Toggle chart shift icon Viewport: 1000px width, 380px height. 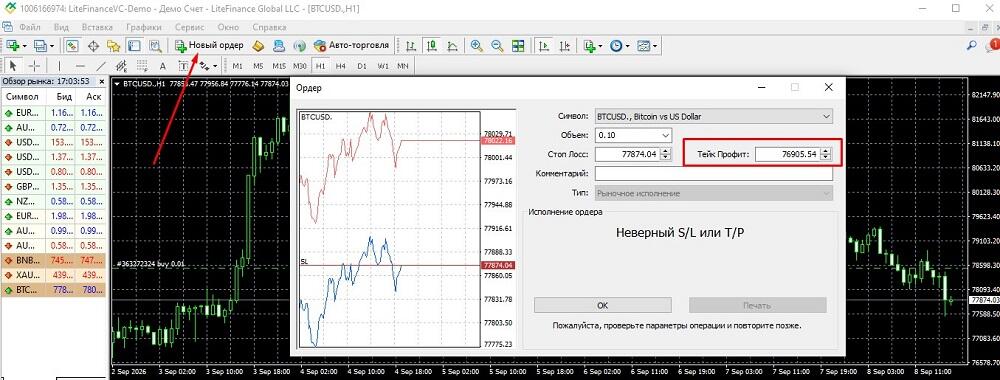click(x=564, y=46)
